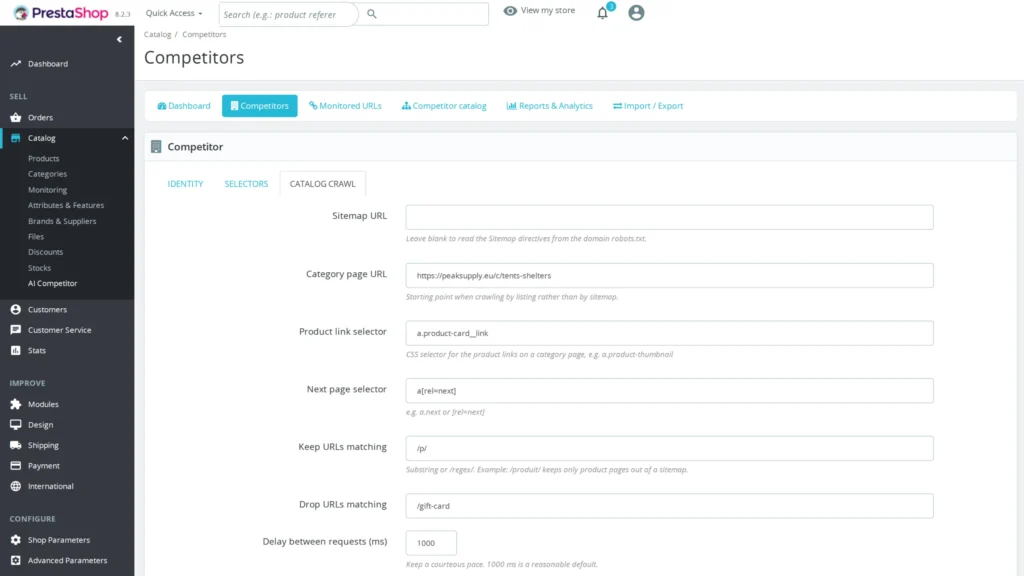Image resolution: width=1024 pixels, height=576 pixels.
Task: Open Shop Parameters text in sidebar
Action: (59, 540)
